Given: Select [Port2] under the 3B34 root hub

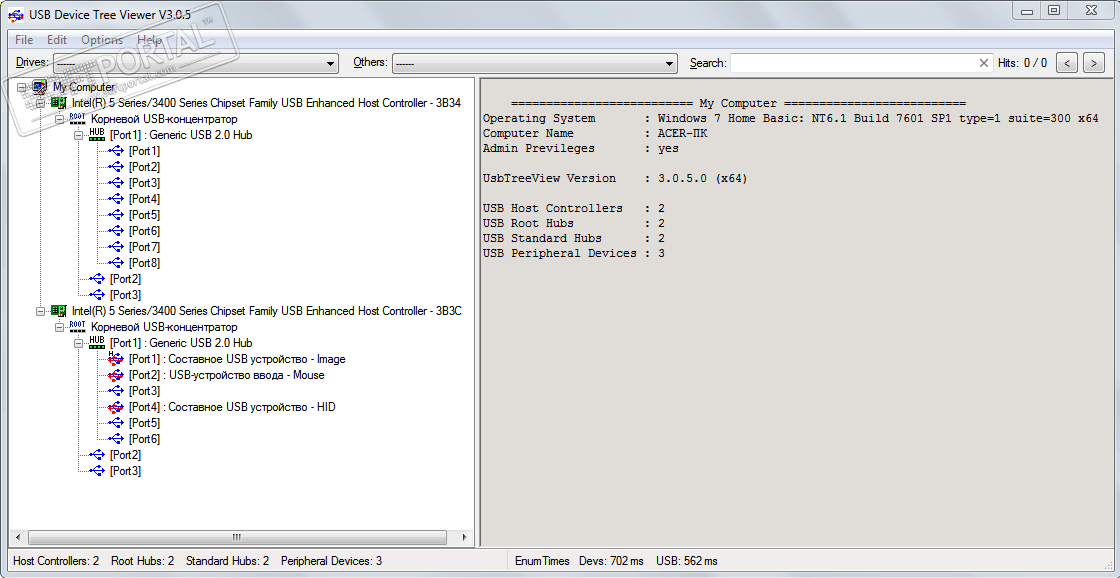Looking at the screenshot, I should (126, 279).
